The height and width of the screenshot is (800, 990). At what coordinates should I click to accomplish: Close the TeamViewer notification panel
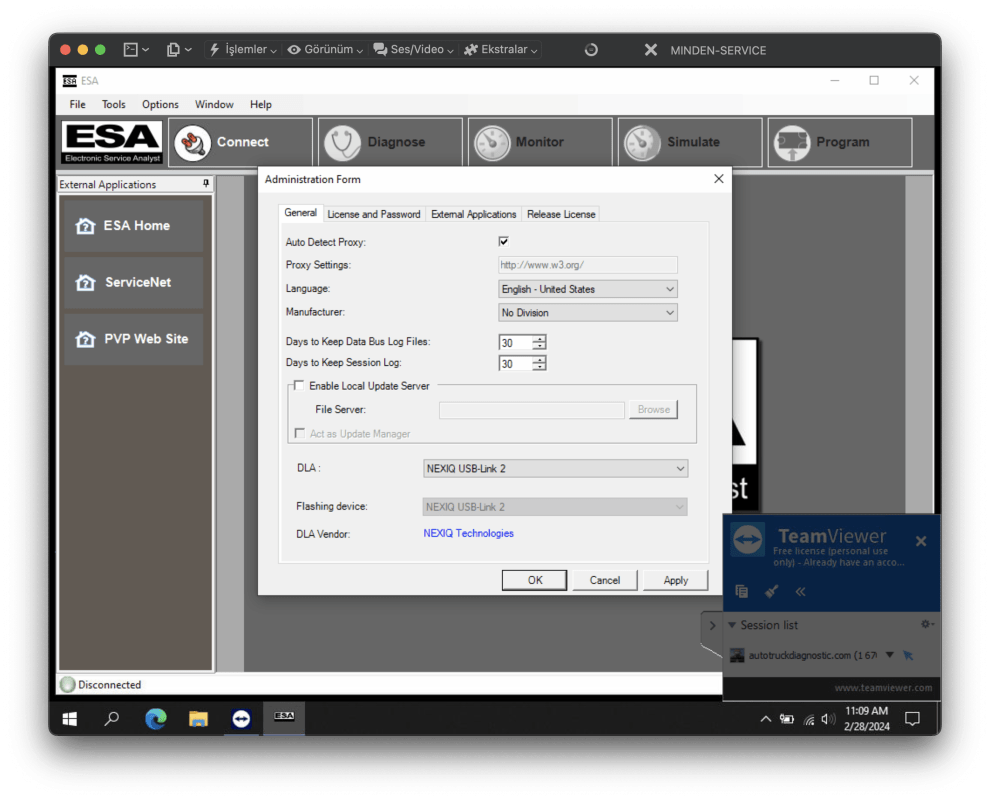tap(921, 541)
